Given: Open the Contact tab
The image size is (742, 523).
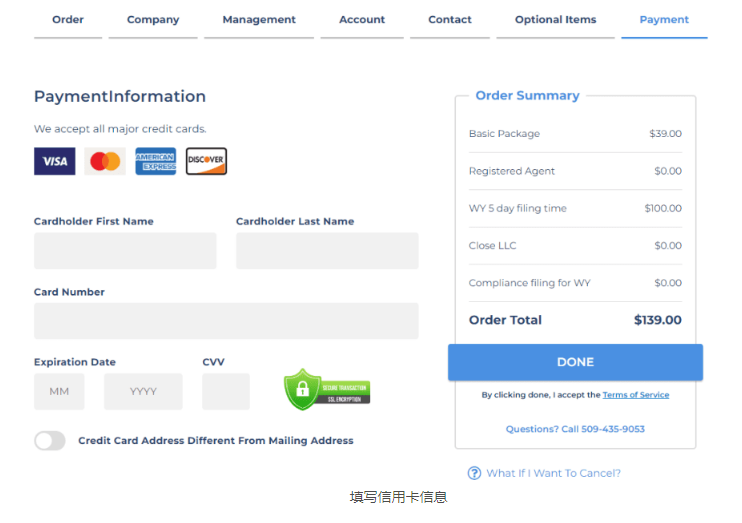Looking at the screenshot, I should pyautogui.click(x=450, y=20).
